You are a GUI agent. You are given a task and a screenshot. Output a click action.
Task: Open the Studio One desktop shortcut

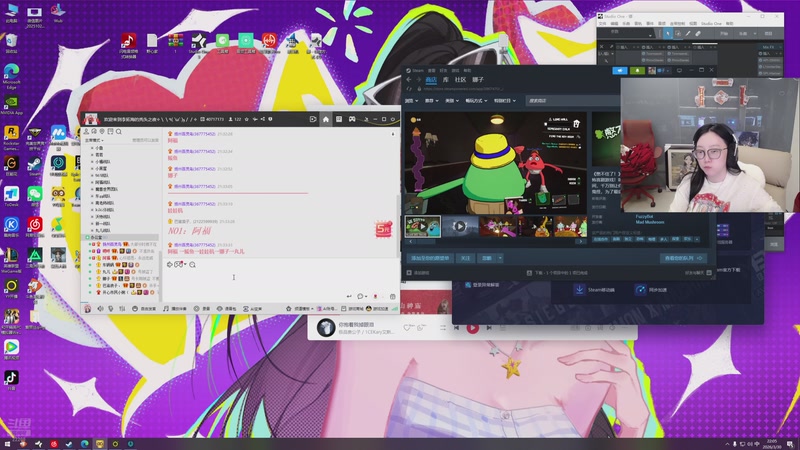coord(198,43)
